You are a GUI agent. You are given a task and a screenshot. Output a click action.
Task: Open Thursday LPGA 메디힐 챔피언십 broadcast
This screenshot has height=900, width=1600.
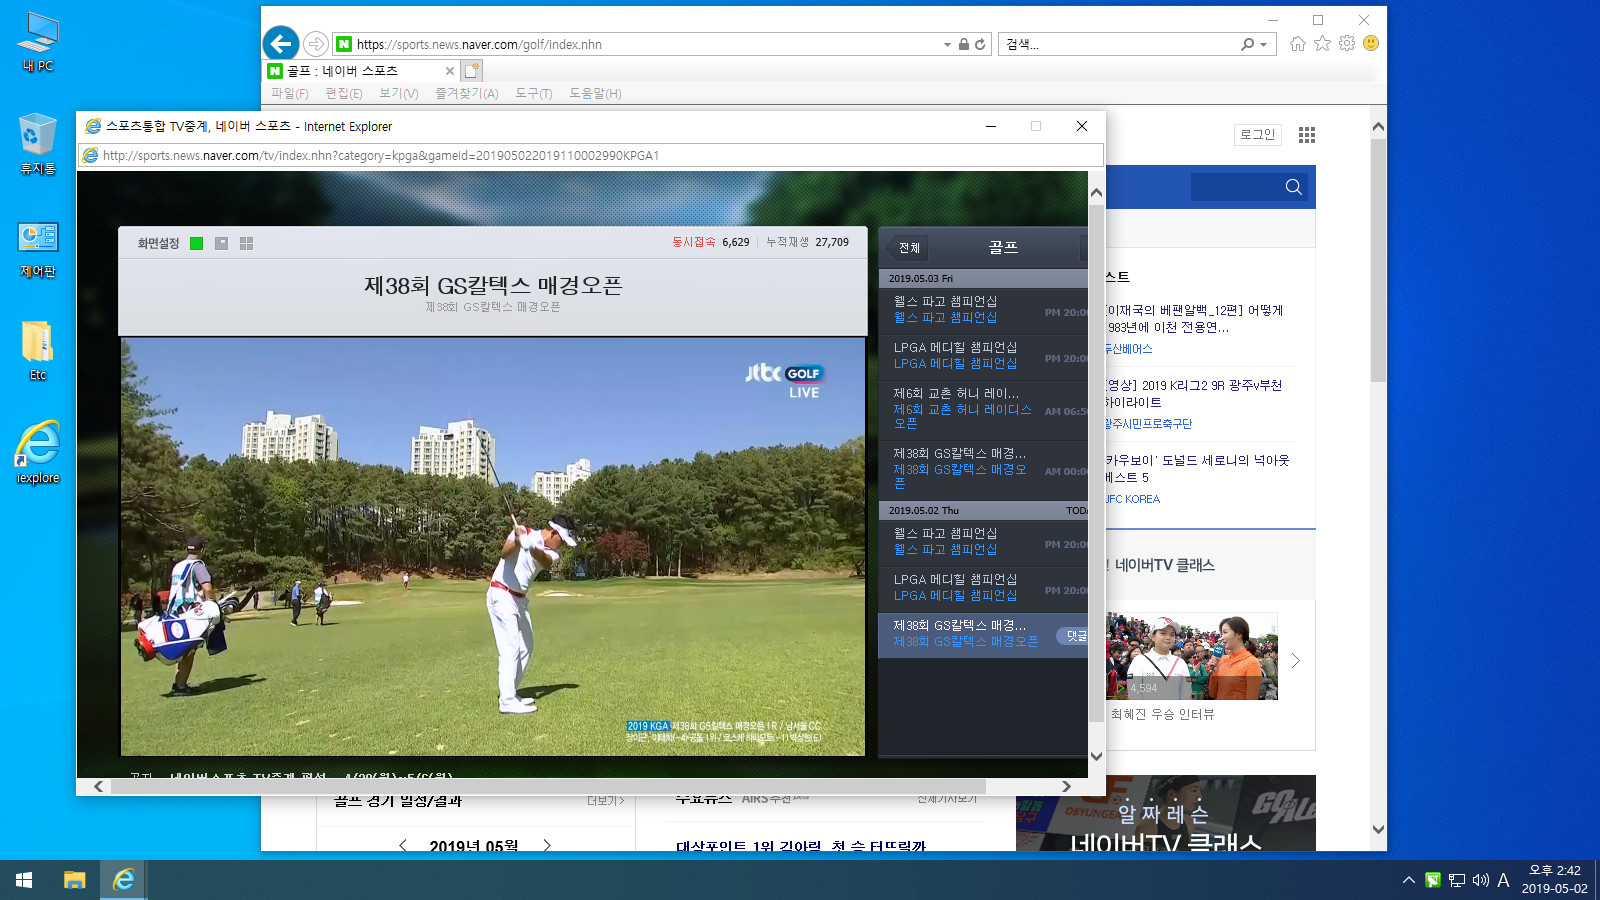(x=983, y=588)
